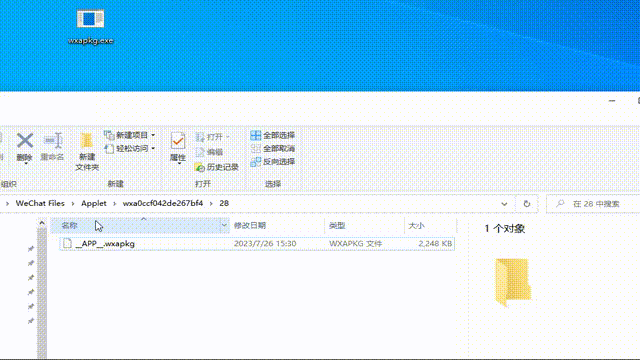Expand chevron after wxa0ccf042de267bf4 breadcrumb
This screenshot has height=360, width=640.
coord(211,203)
